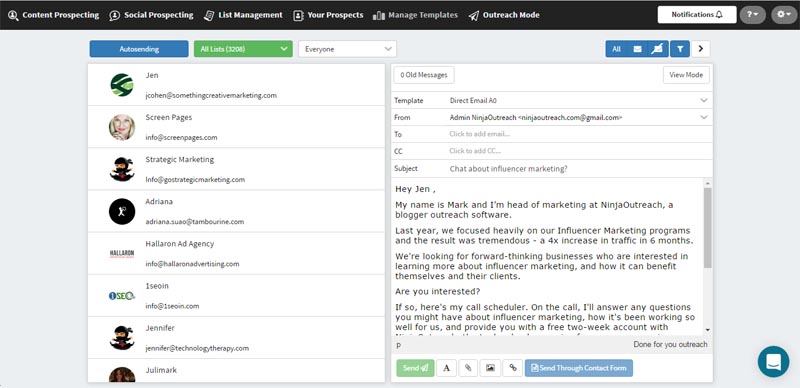Click the insert link chain icon
Viewport: 800px width, 388px height.
click(x=513, y=368)
